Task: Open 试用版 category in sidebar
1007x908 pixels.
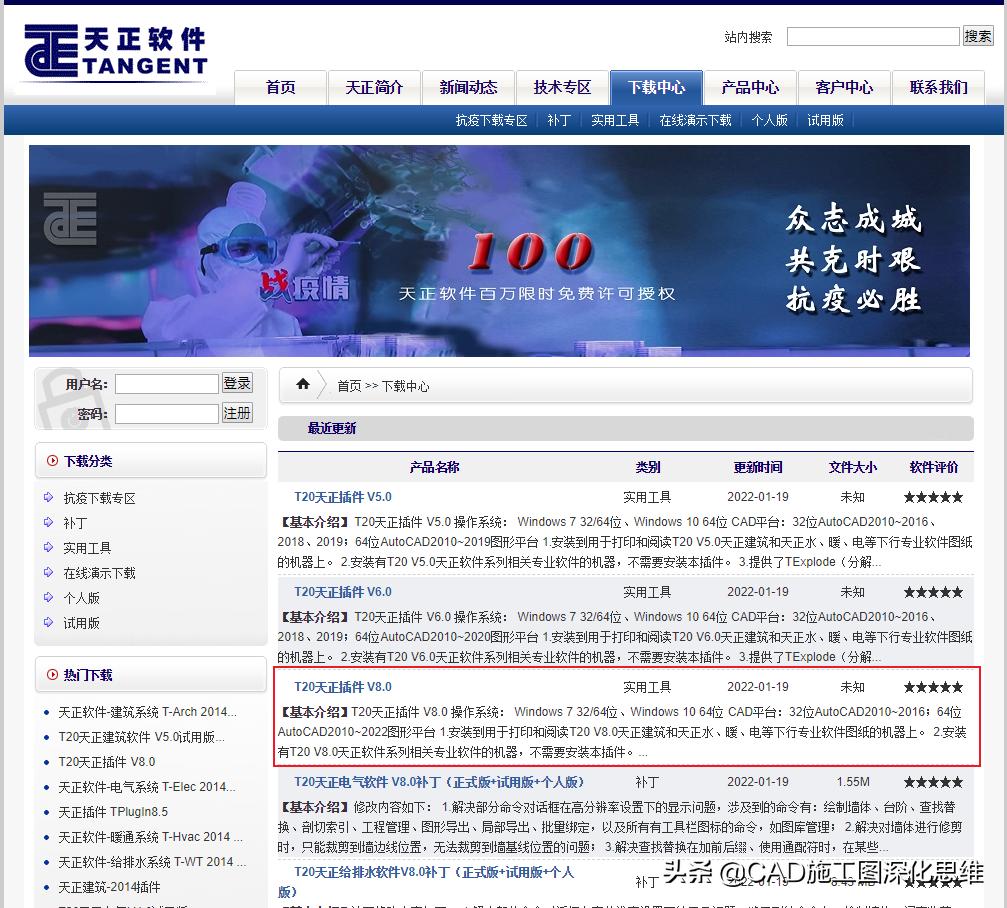Action: click(82, 623)
